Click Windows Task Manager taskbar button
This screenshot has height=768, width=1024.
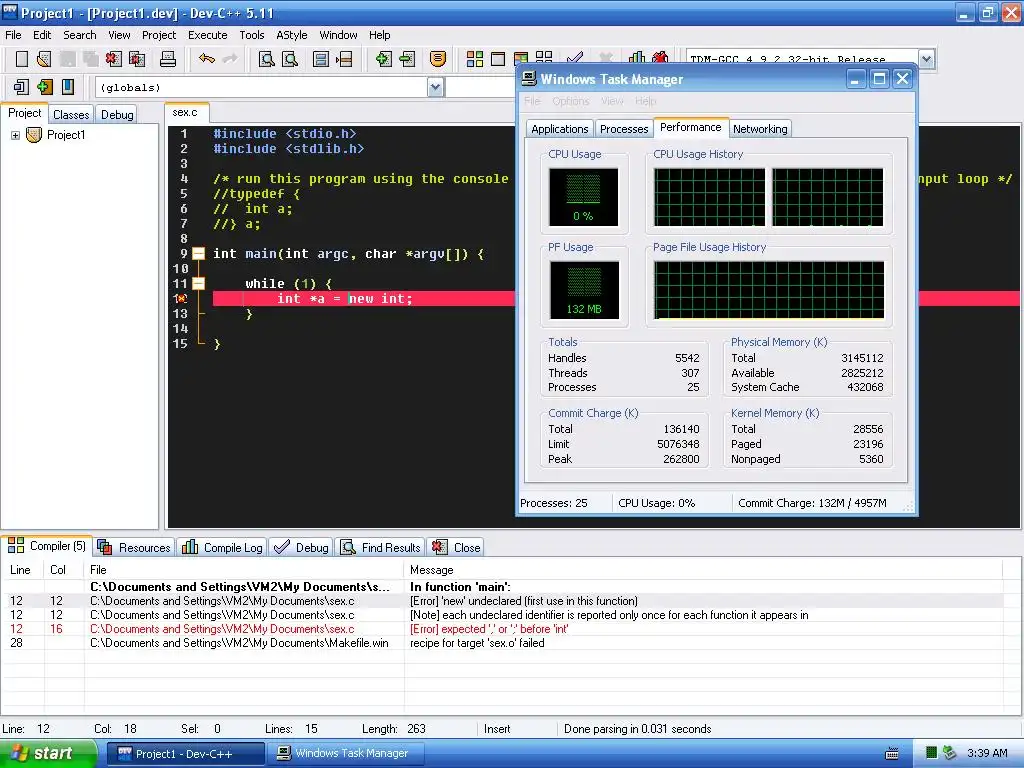pyautogui.click(x=346, y=754)
